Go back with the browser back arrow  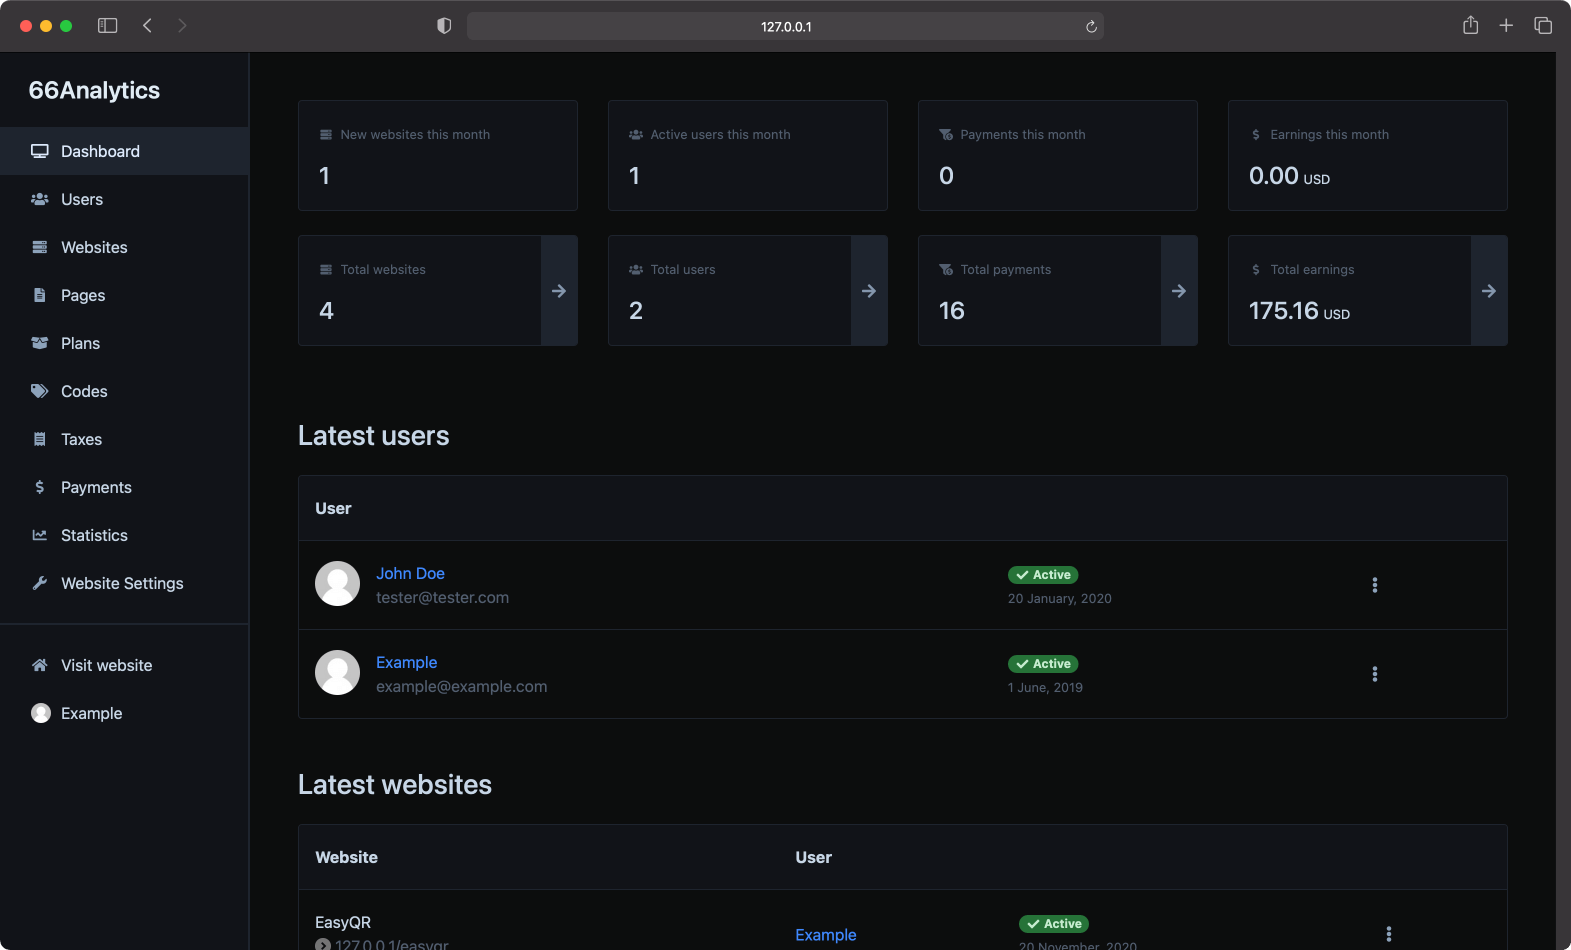pos(147,26)
